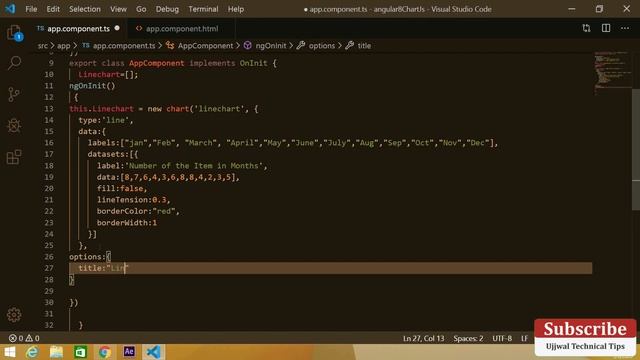Click the app folder breadcrumb
The image size is (640, 360).
(63, 46)
